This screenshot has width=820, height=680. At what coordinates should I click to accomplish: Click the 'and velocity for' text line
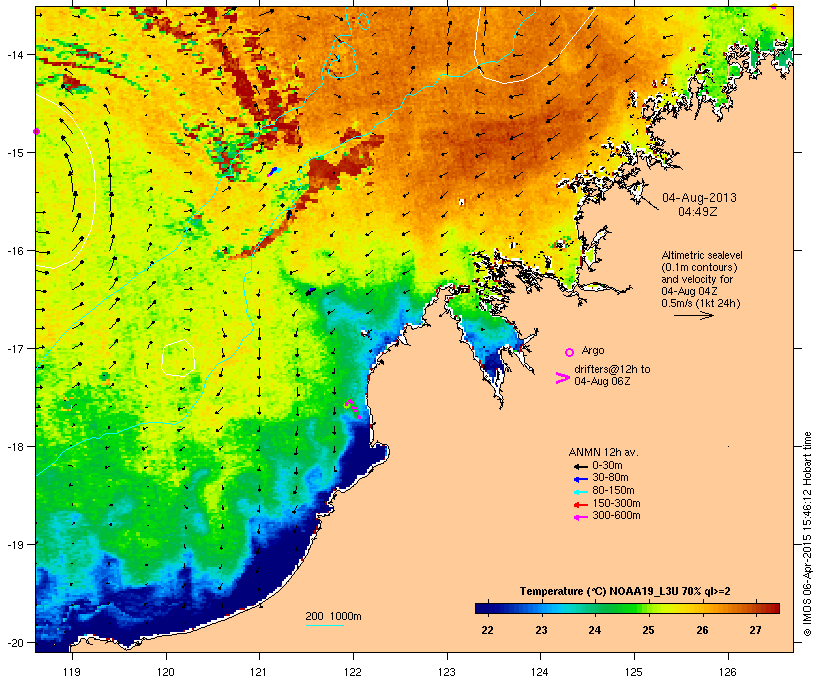[x=697, y=279]
